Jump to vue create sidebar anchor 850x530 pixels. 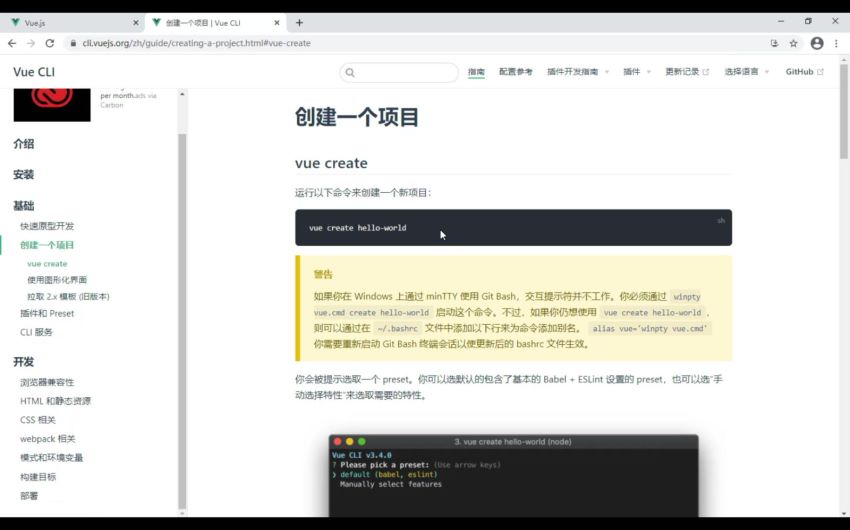pyautogui.click(x=47, y=264)
